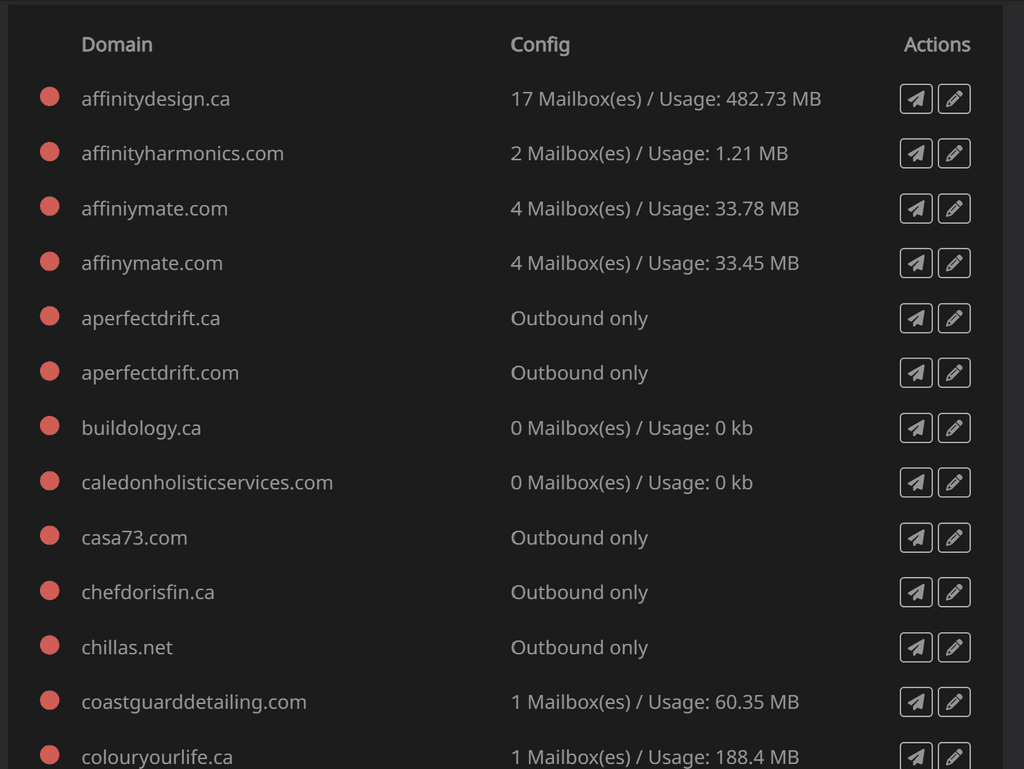Screen dimensions: 1024x769
Task: Edit the chefdorisfin.ca domain
Action: click(x=954, y=592)
